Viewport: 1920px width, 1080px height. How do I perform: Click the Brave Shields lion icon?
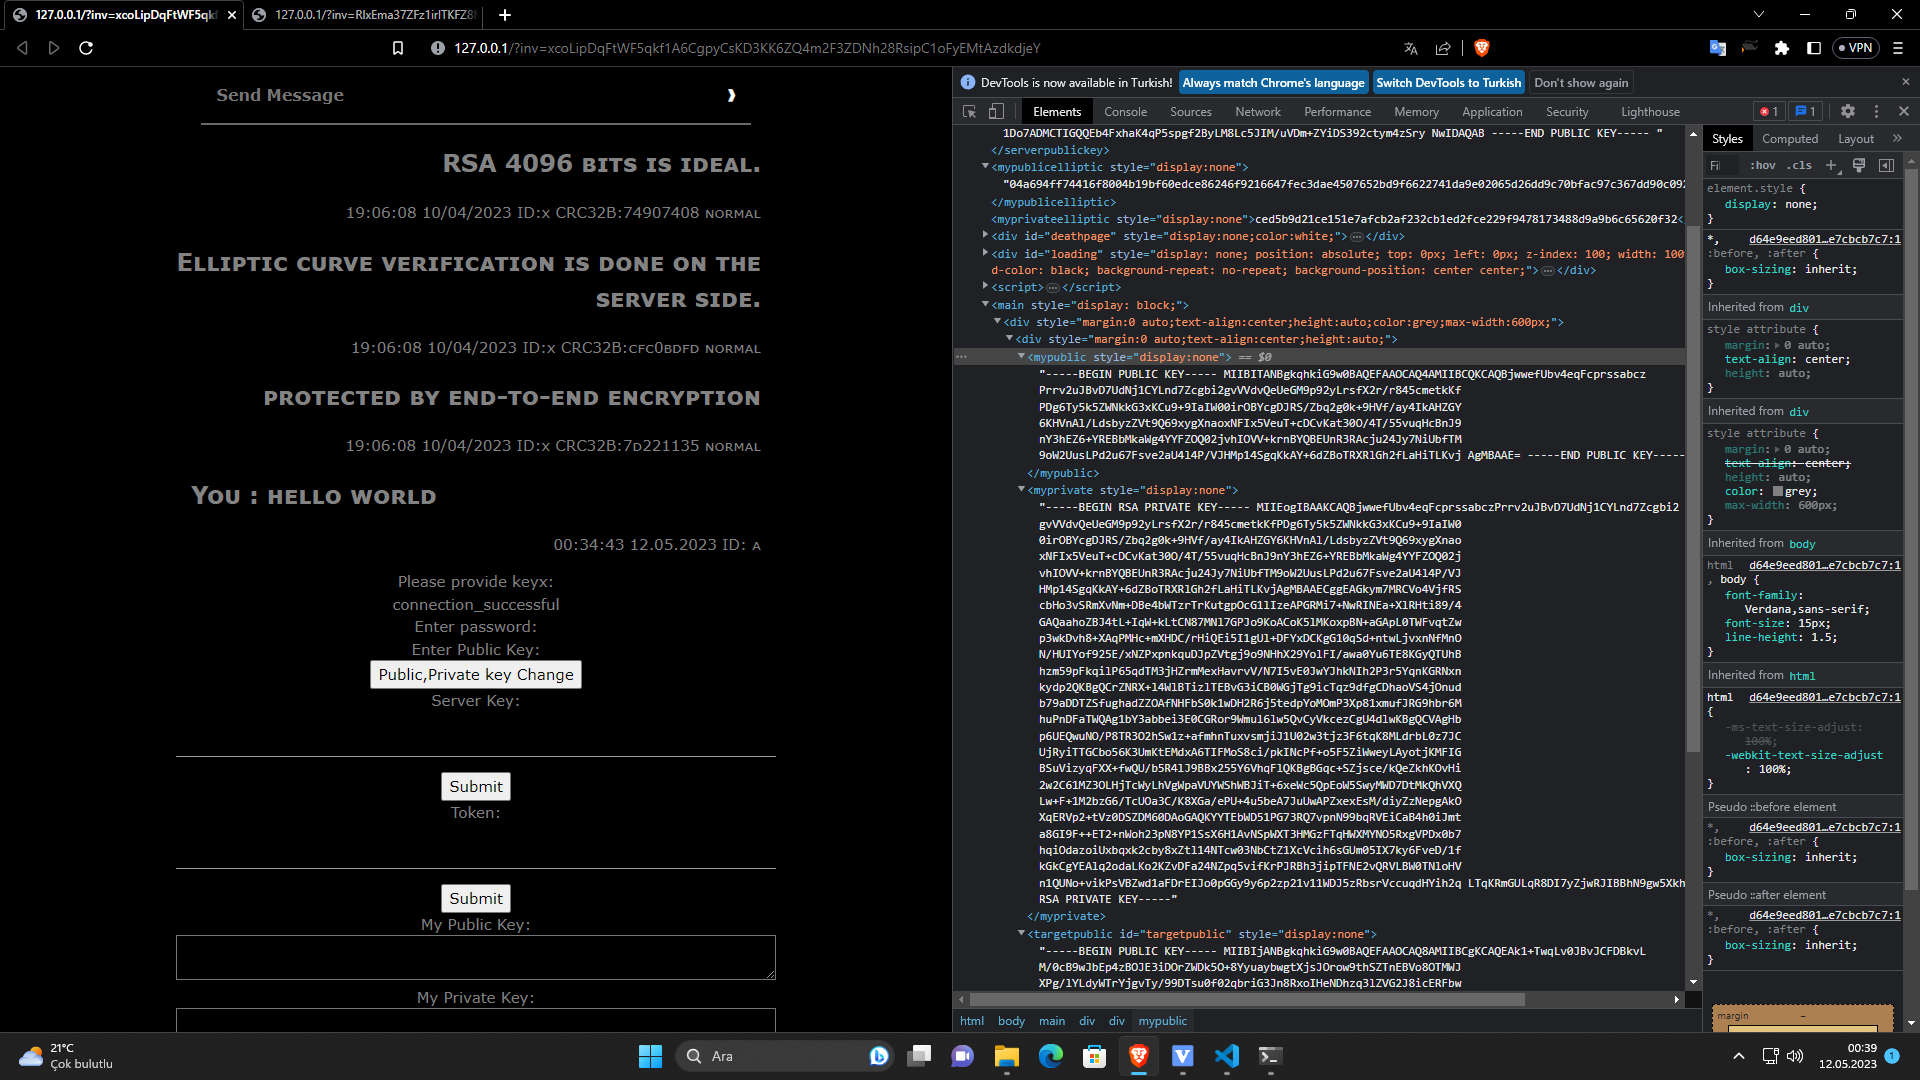coord(1482,48)
